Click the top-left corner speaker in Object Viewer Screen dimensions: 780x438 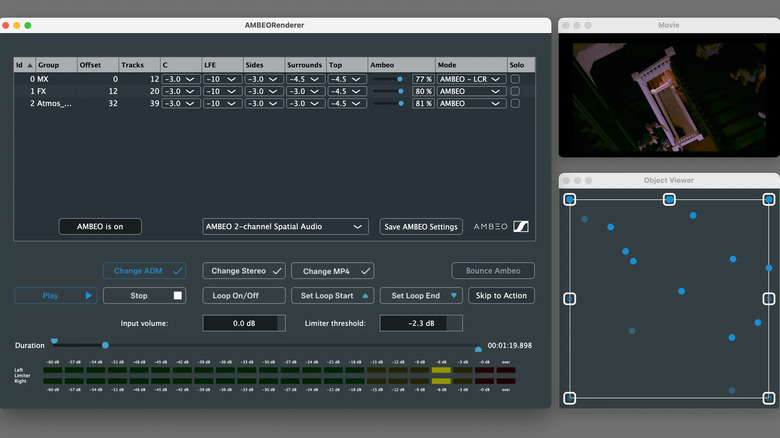pyautogui.click(x=569, y=199)
